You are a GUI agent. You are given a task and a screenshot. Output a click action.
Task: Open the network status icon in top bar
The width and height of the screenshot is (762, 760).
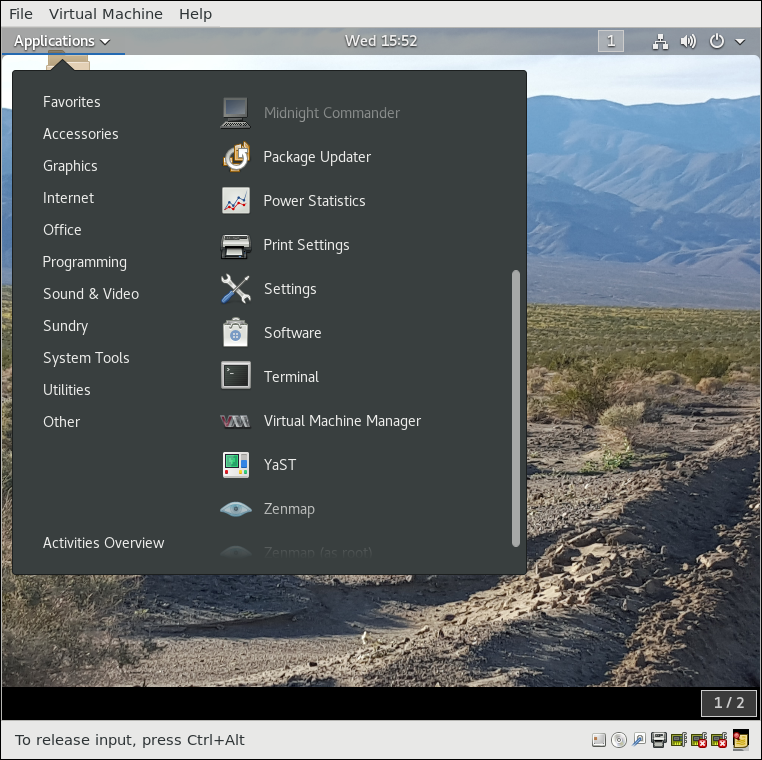tap(660, 41)
